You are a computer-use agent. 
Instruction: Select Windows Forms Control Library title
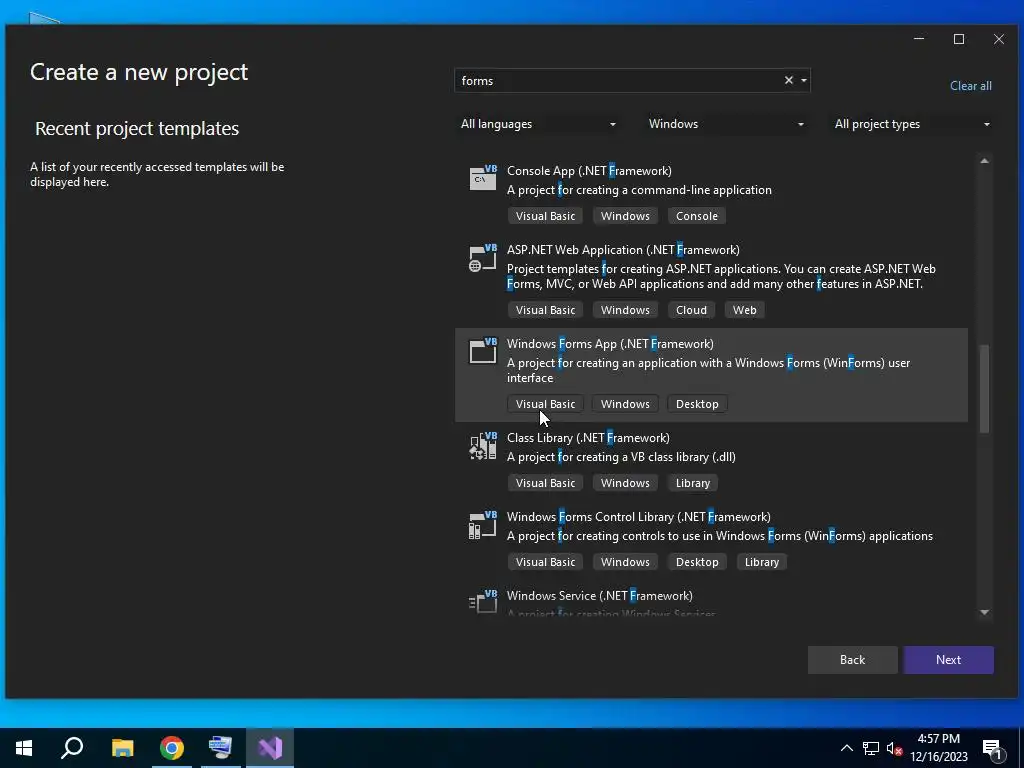tap(639, 517)
